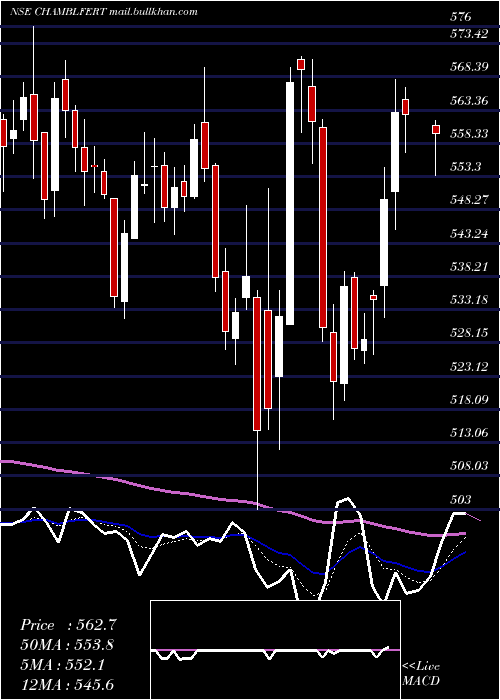Click the 538.21 price axis label
The width and height of the screenshot is (500, 700).
pyautogui.click(x=469, y=267)
